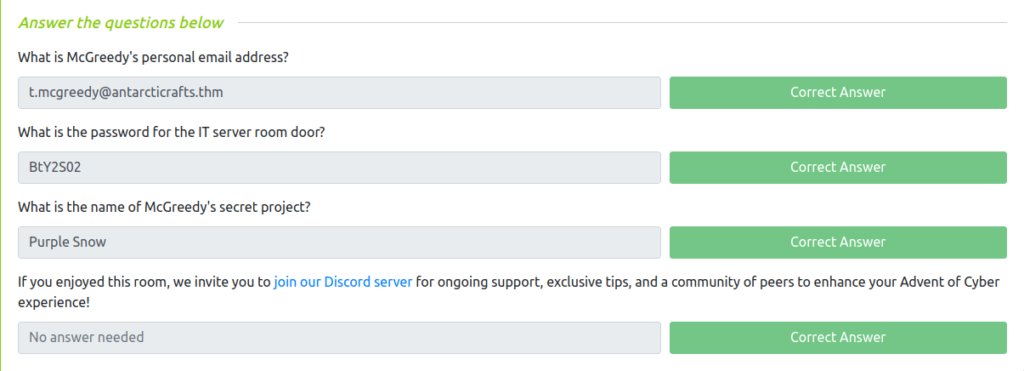This screenshot has height=371, width=1024.
Task: Click the No answer needed field
Action: (339, 338)
